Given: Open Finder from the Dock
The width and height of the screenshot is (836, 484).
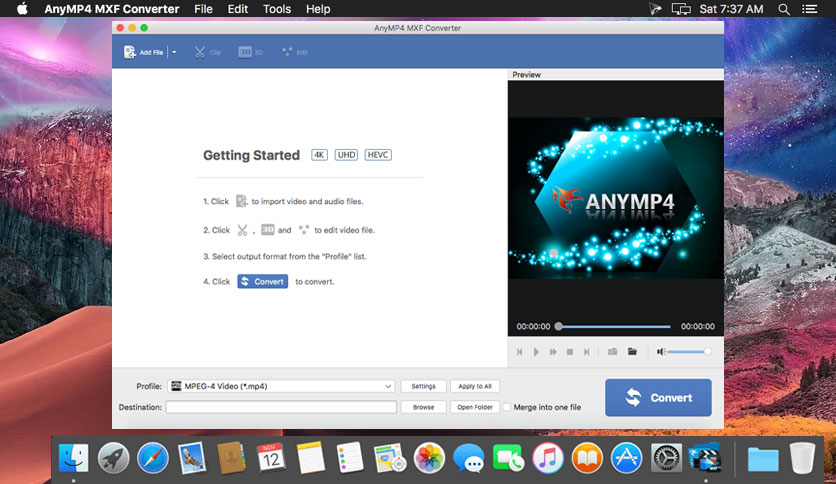Looking at the screenshot, I should point(73,457).
